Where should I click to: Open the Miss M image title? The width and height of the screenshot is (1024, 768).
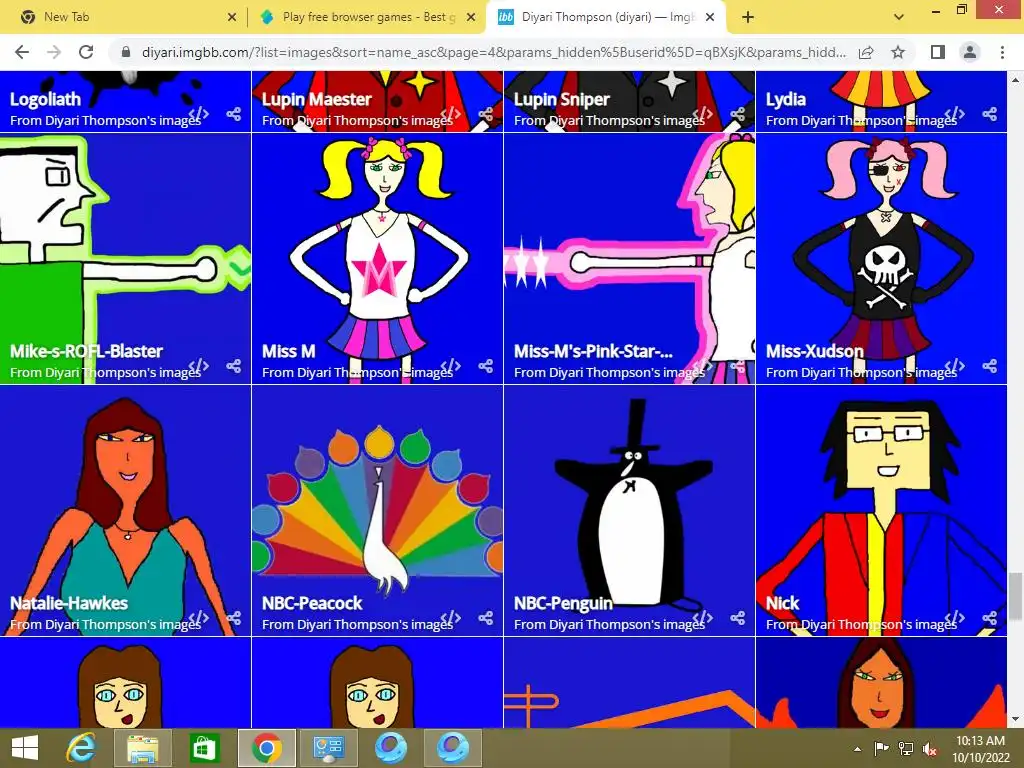[289, 351]
